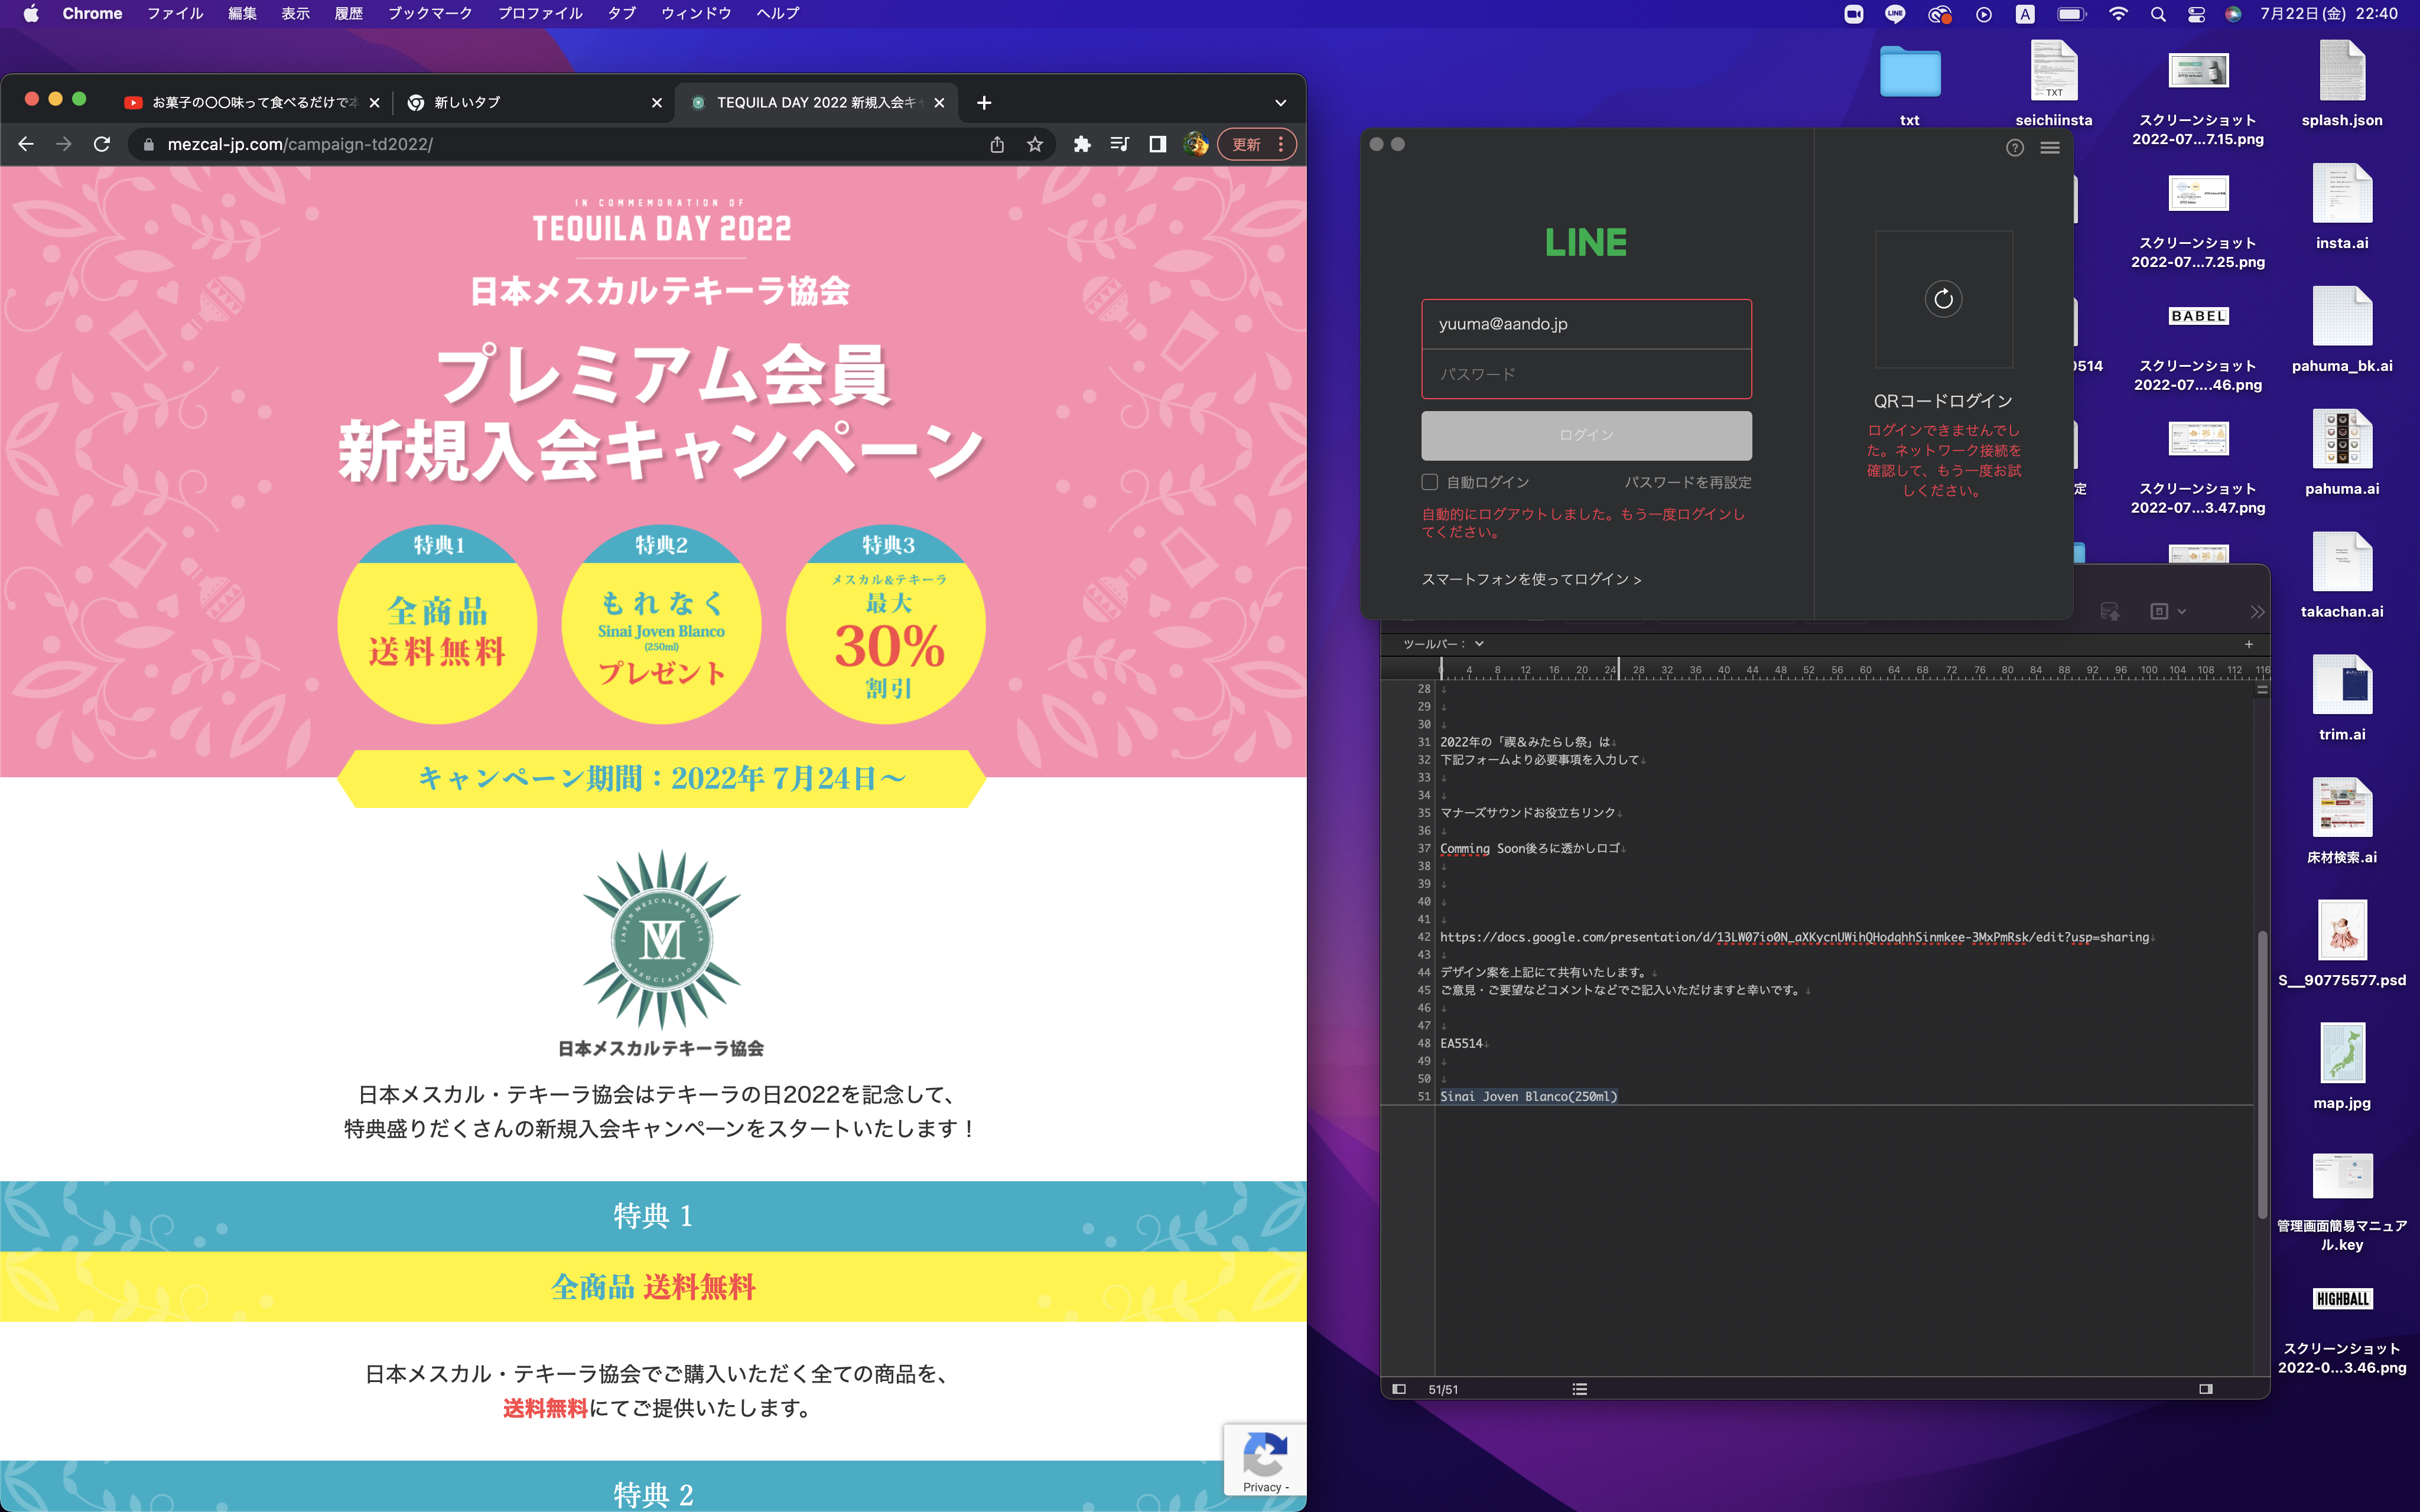Viewport: 2420px width, 1512px height.
Task: Click the 更新 update button in Chrome
Action: 1246,144
